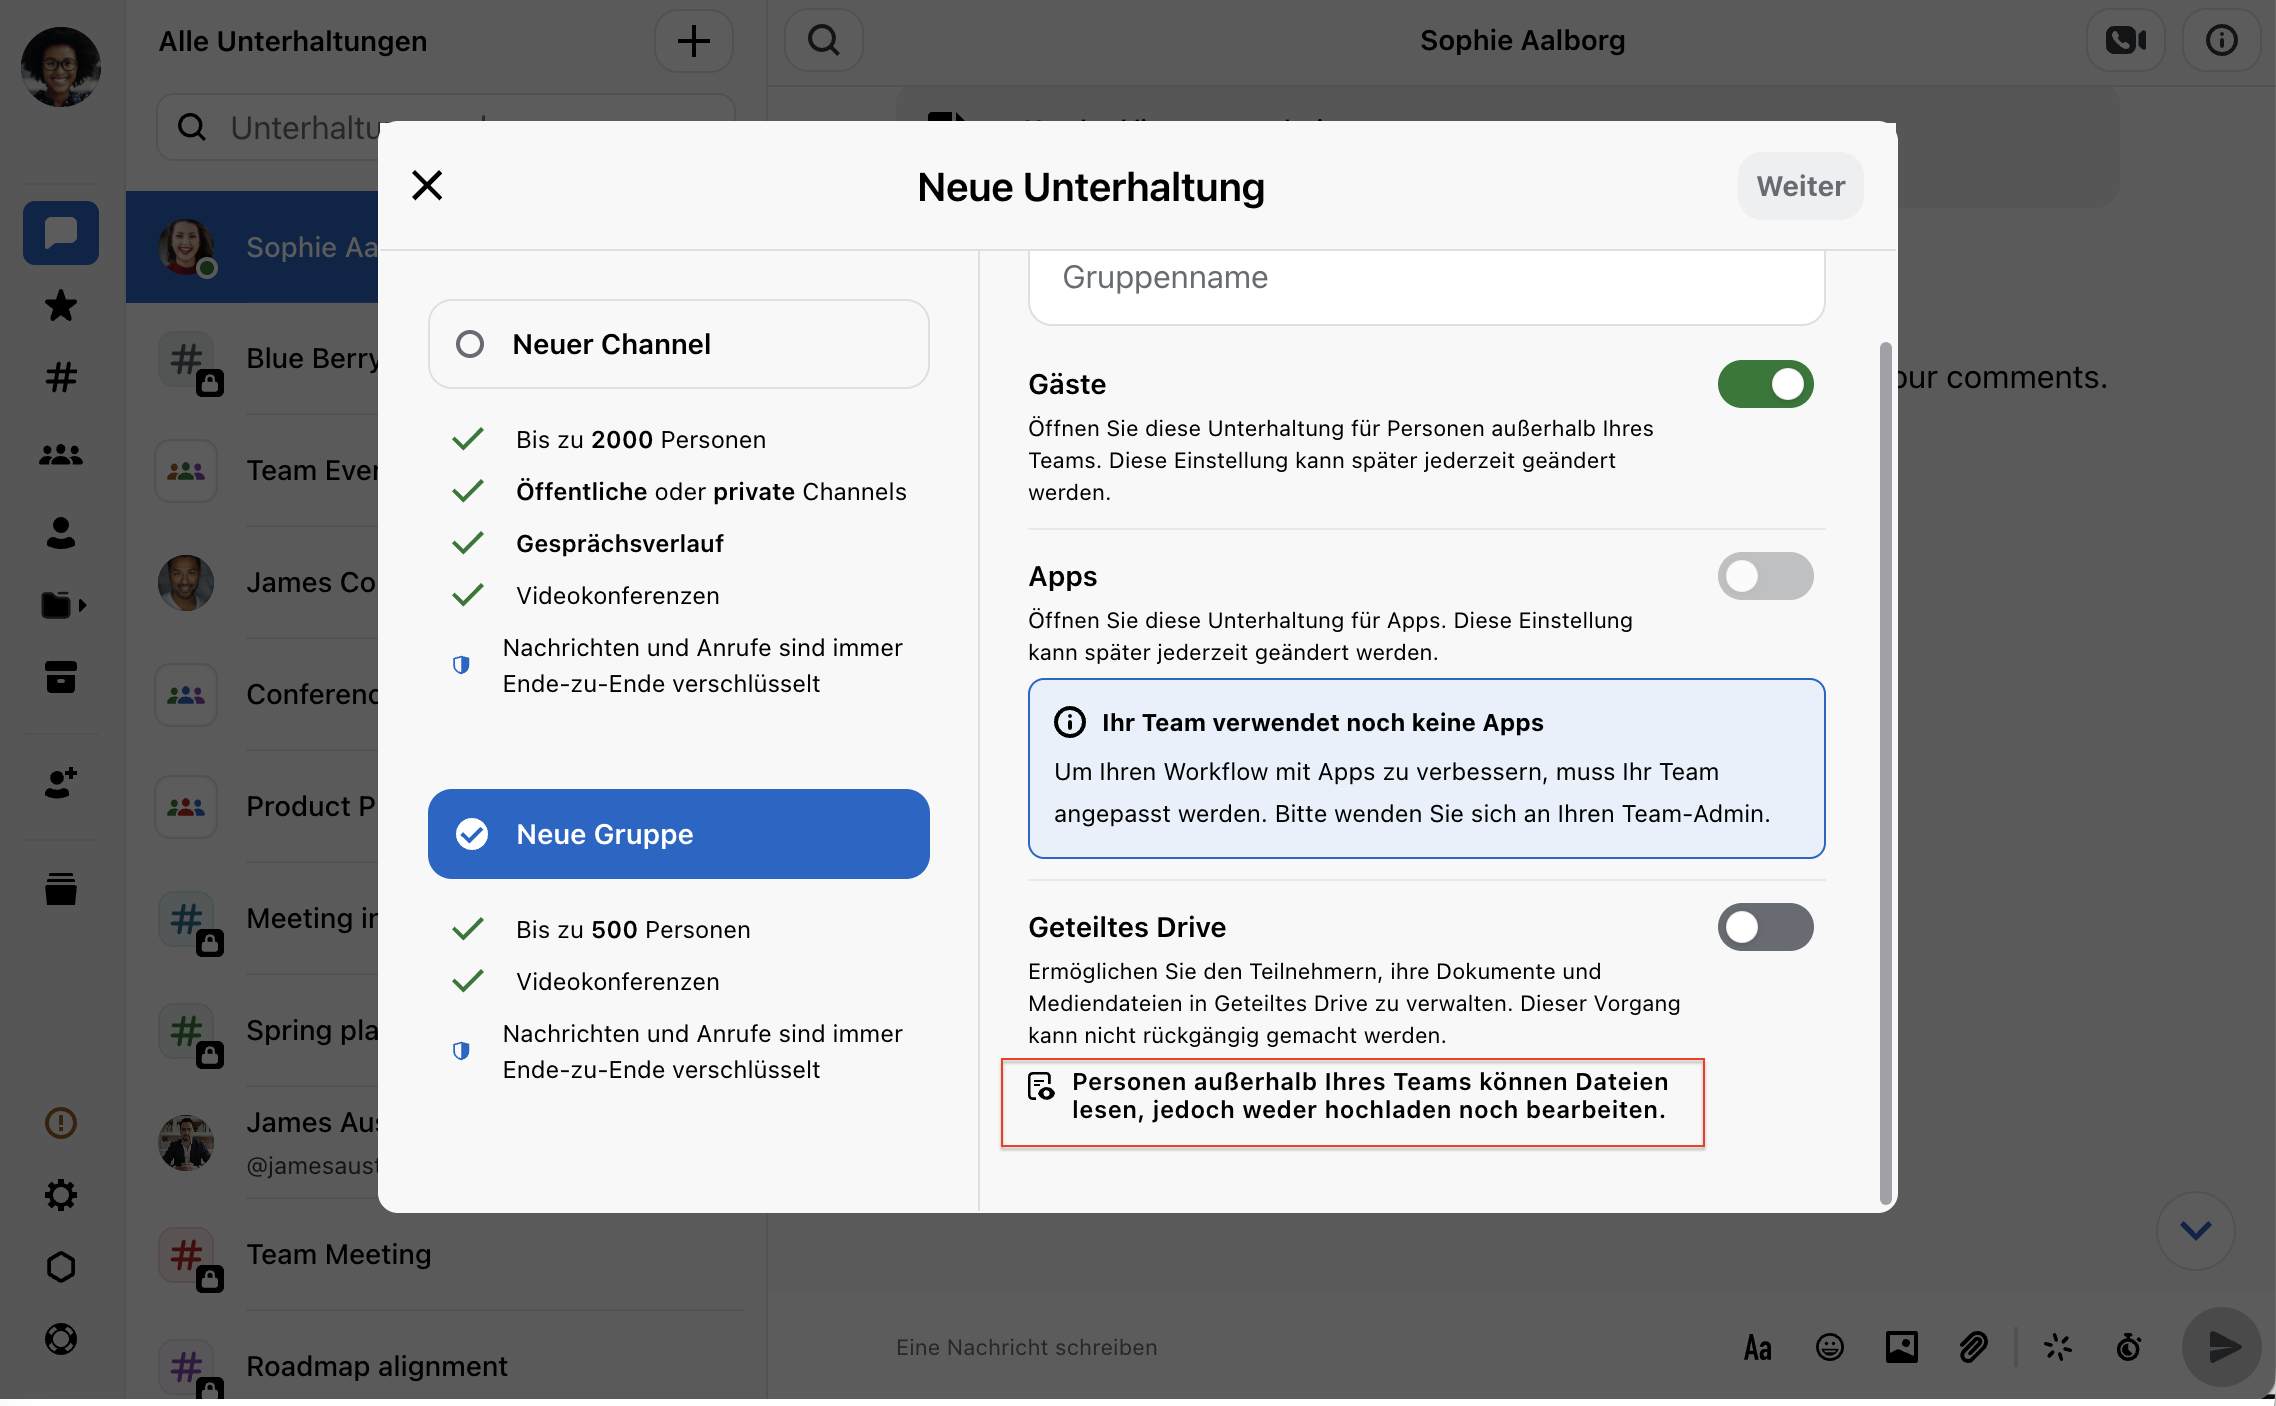This screenshot has height=1406, width=2276.
Task: Click the hexagon icon in sidebar
Action: 61,1267
